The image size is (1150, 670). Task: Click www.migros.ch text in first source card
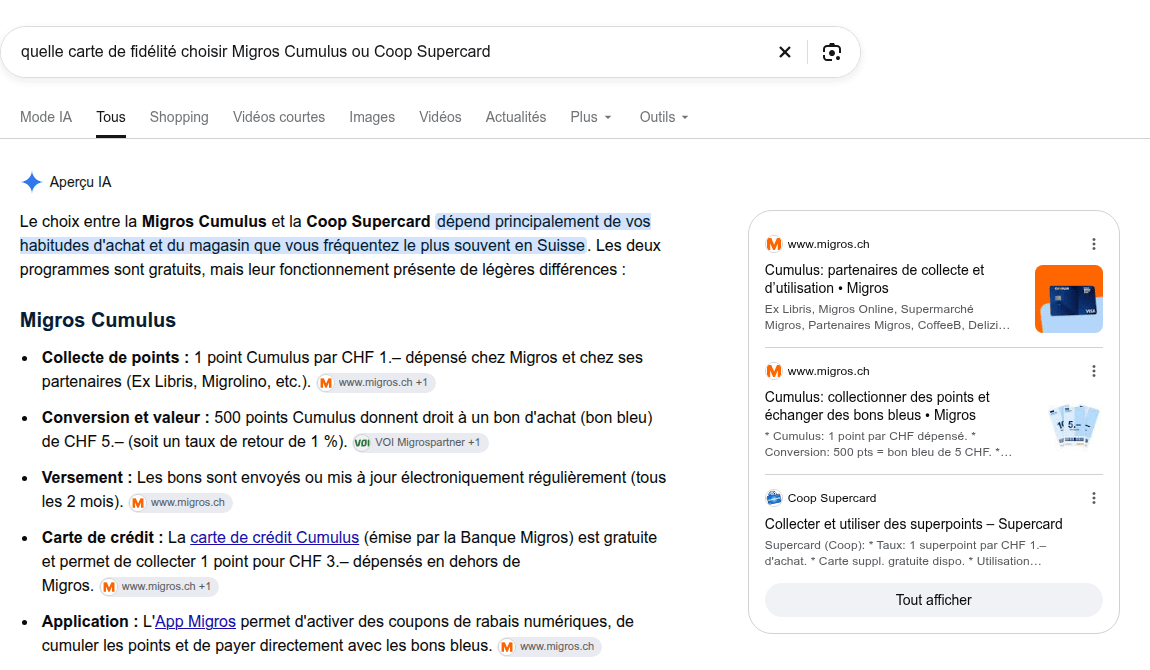point(828,244)
